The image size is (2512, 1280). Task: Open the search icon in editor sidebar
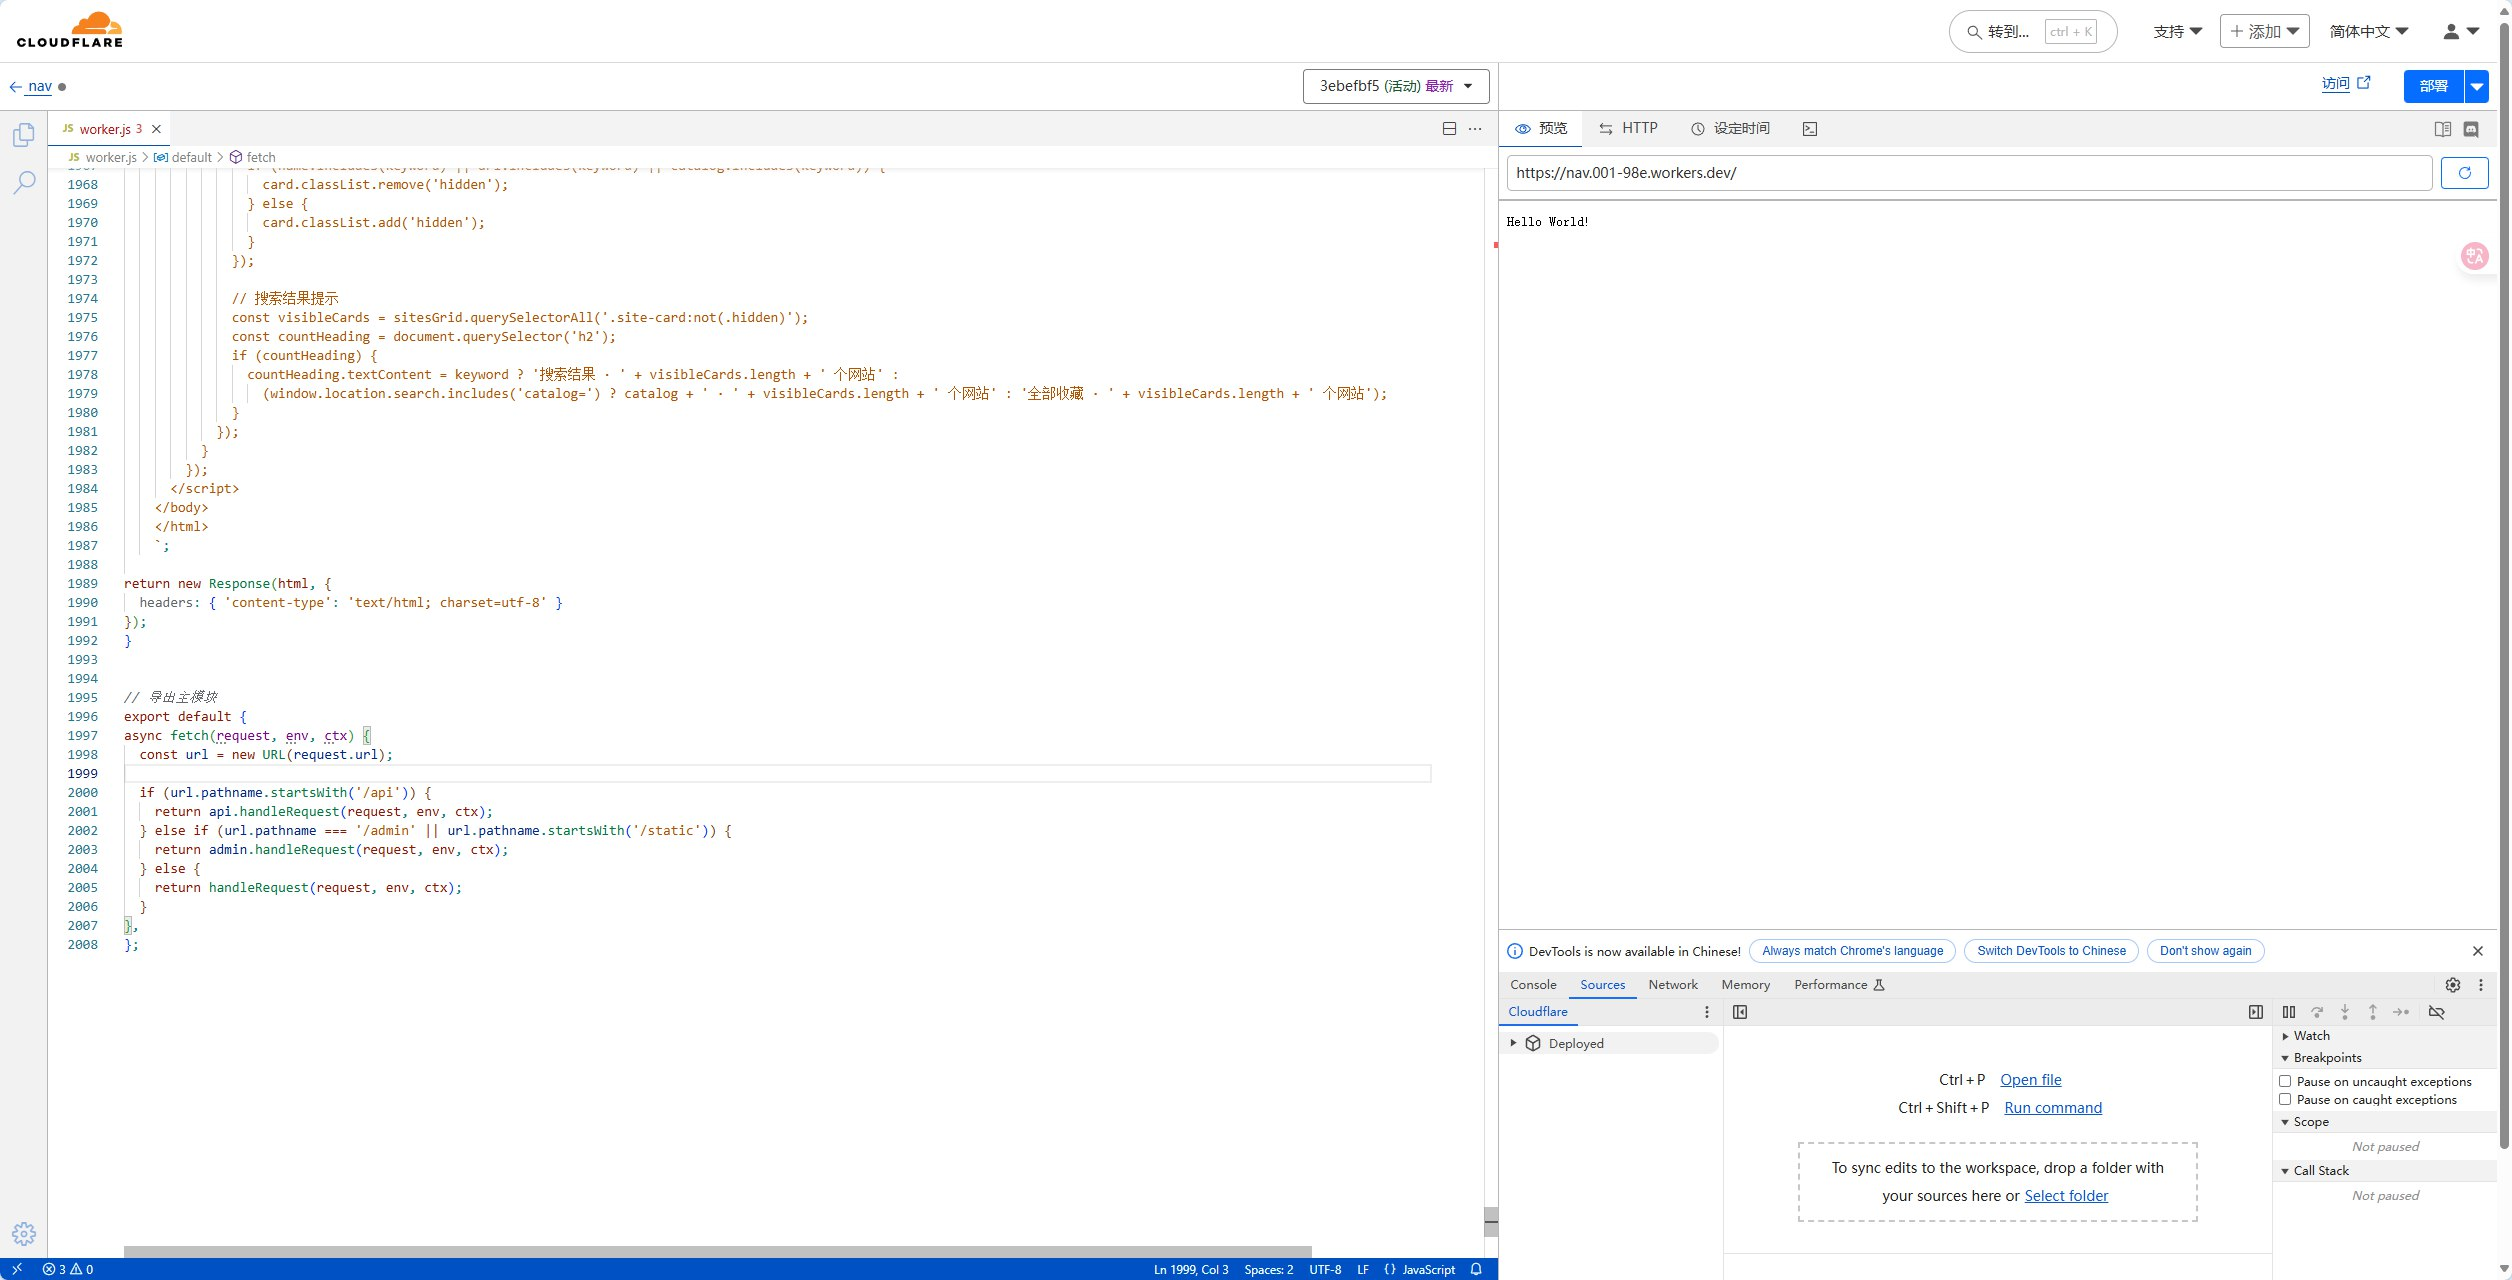click(24, 182)
